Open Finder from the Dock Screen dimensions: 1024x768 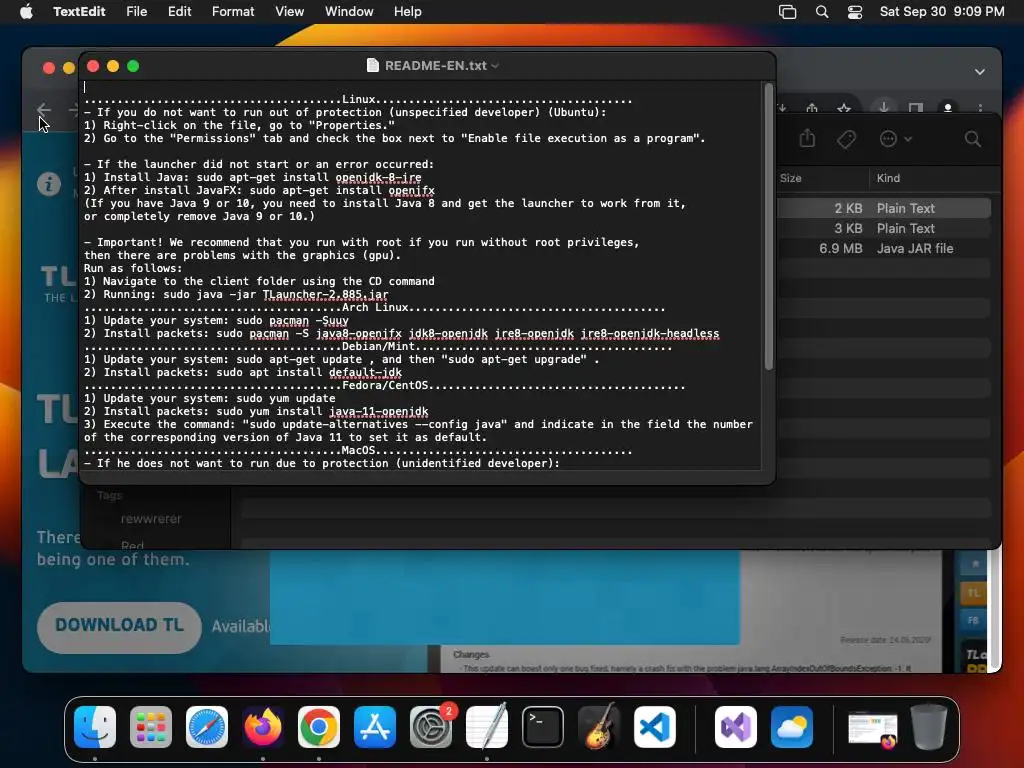[95, 727]
